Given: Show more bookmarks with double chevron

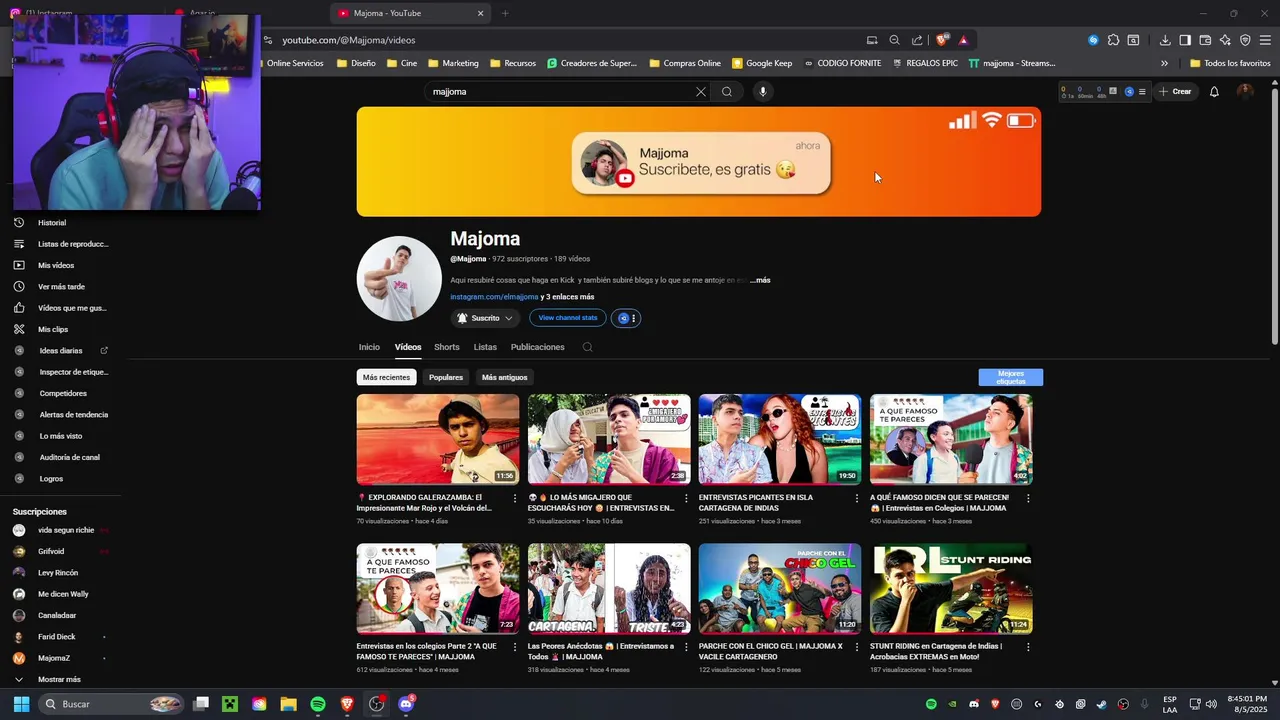Looking at the screenshot, I should [x=1164, y=63].
